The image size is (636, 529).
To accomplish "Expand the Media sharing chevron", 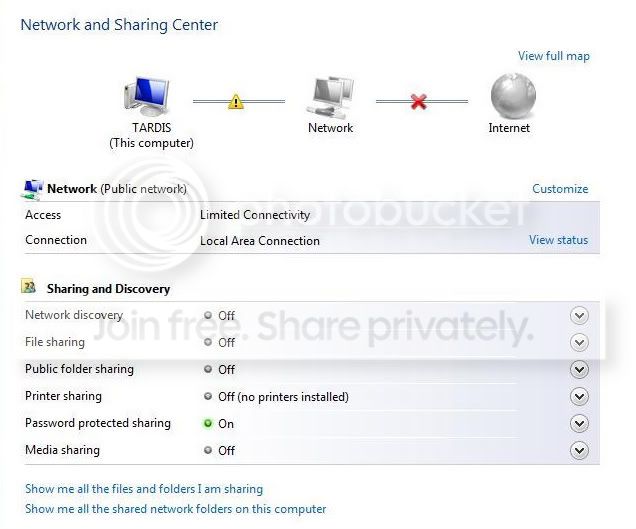I will point(579,450).
